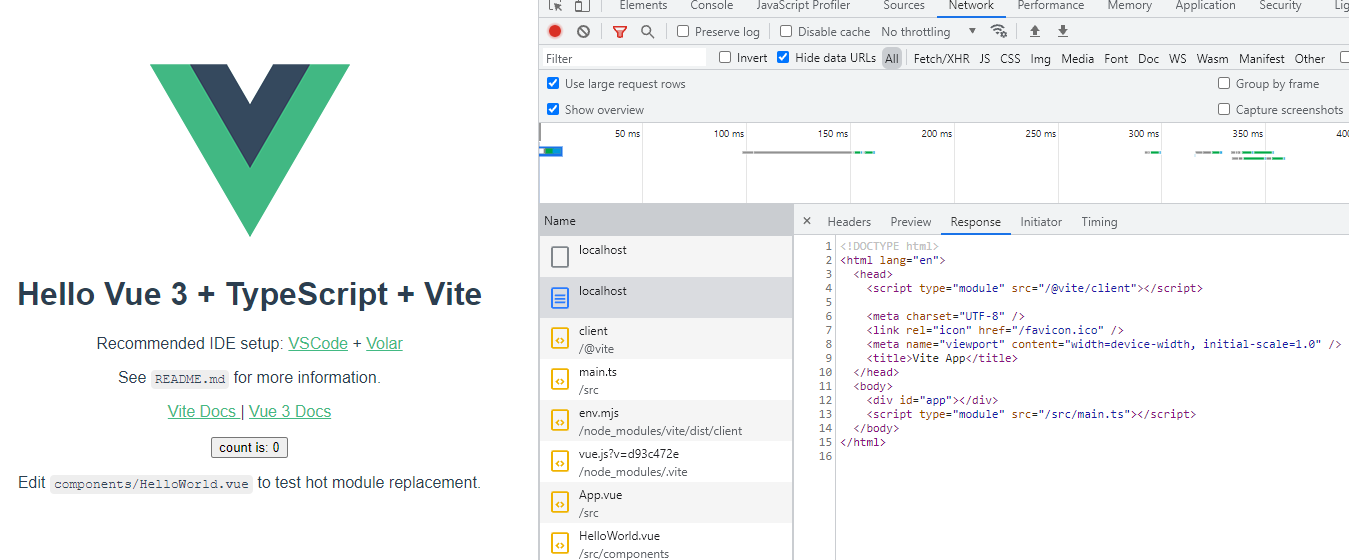Toggle the device toolbar icon
This screenshot has width=1349, height=560.
click(582, 6)
